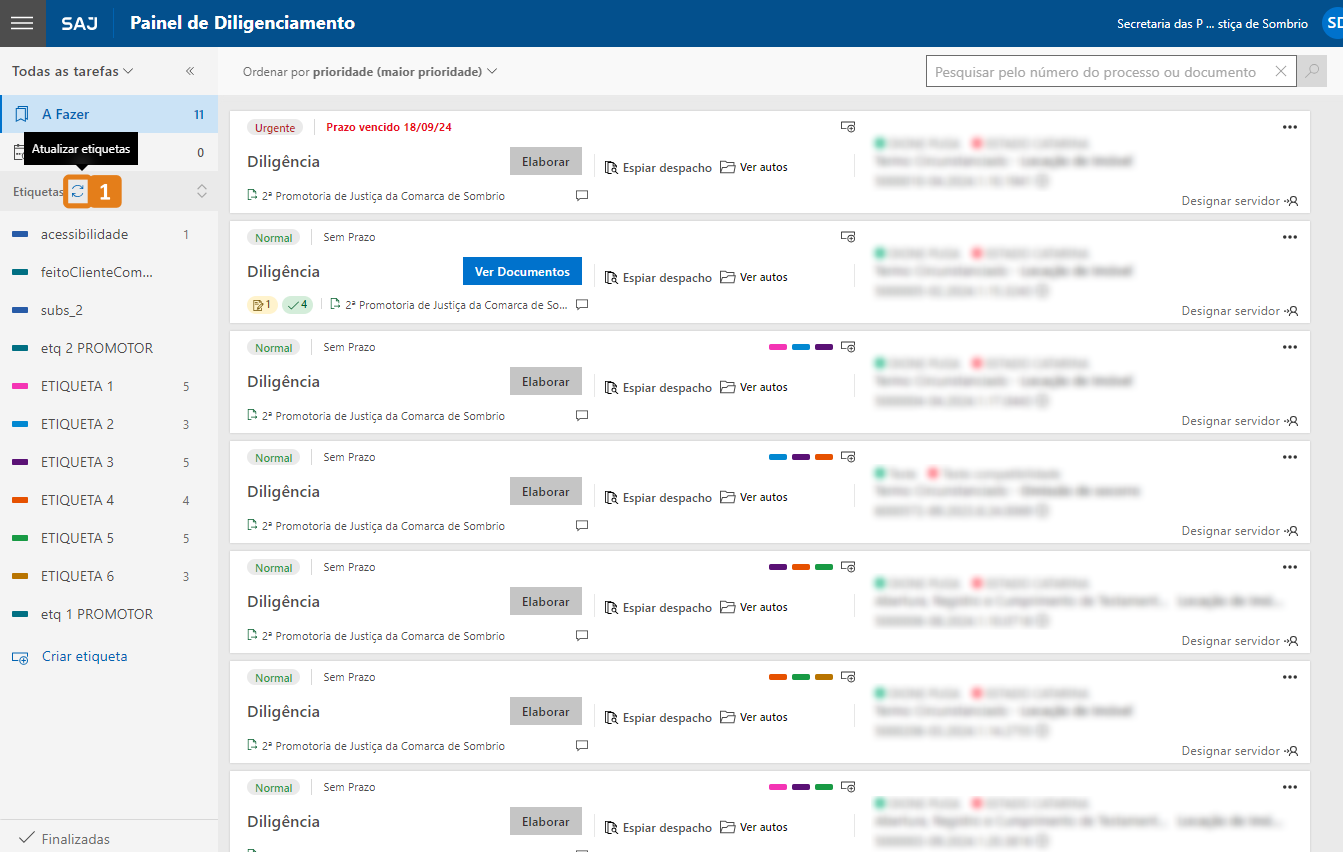Viewport: 1343px width, 852px height.
Task: Toggle the Etiquetas section sort arrows
Action: pyautogui.click(x=201, y=191)
